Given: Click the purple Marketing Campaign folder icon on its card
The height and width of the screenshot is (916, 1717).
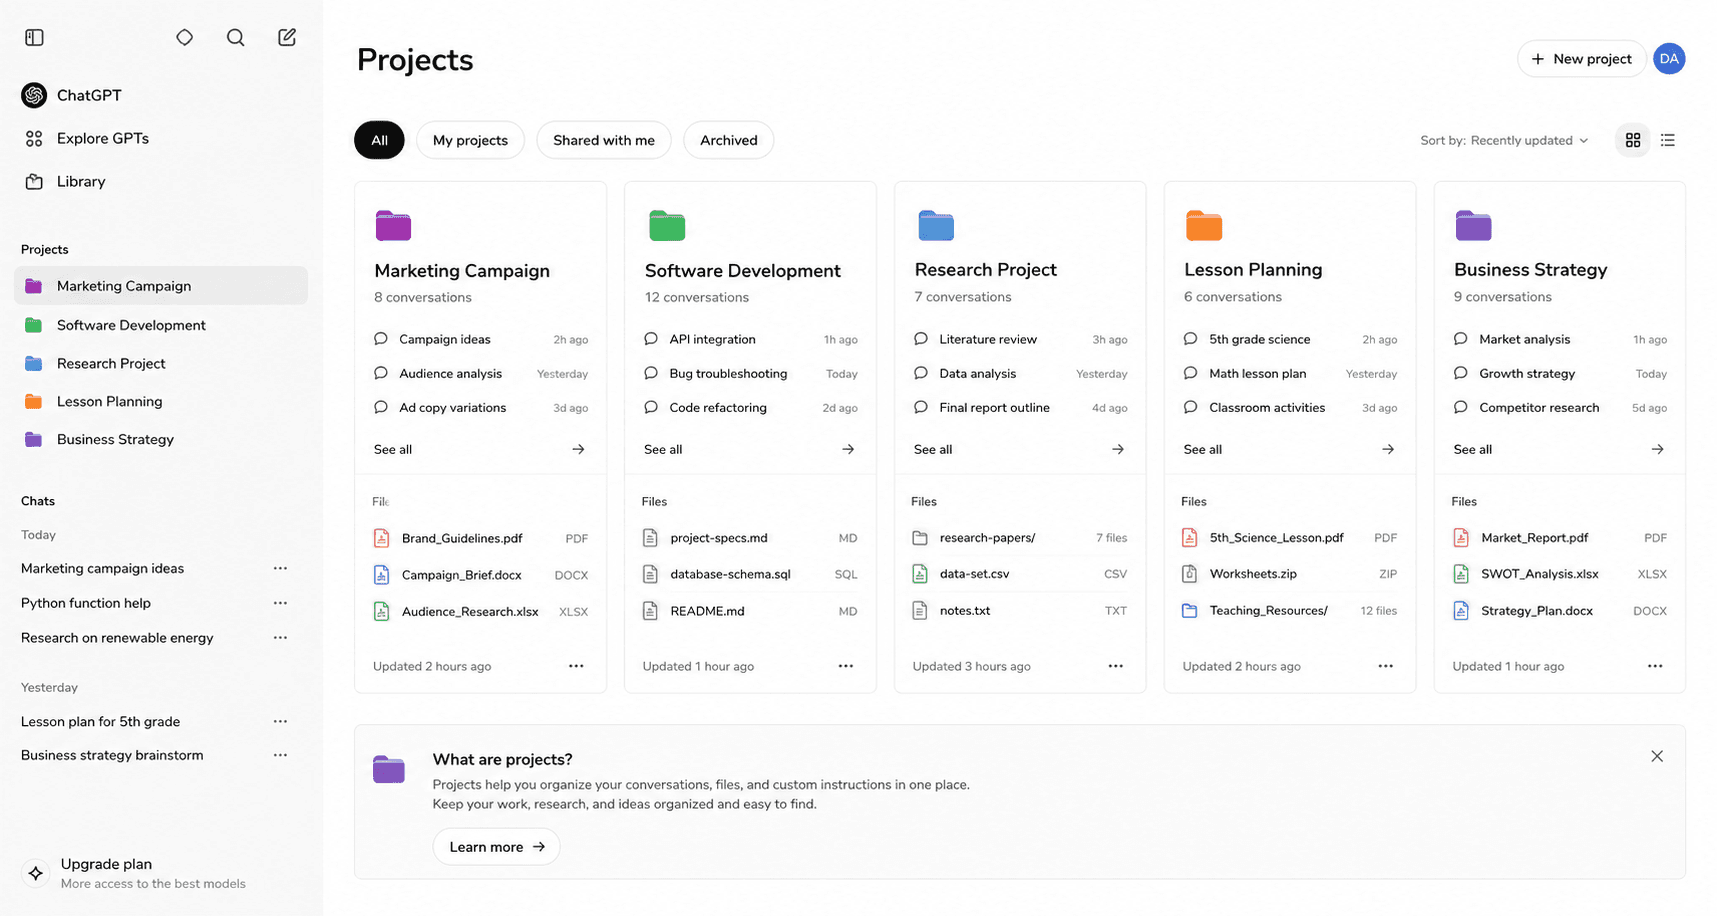Looking at the screenshot, I should [393, 226].
